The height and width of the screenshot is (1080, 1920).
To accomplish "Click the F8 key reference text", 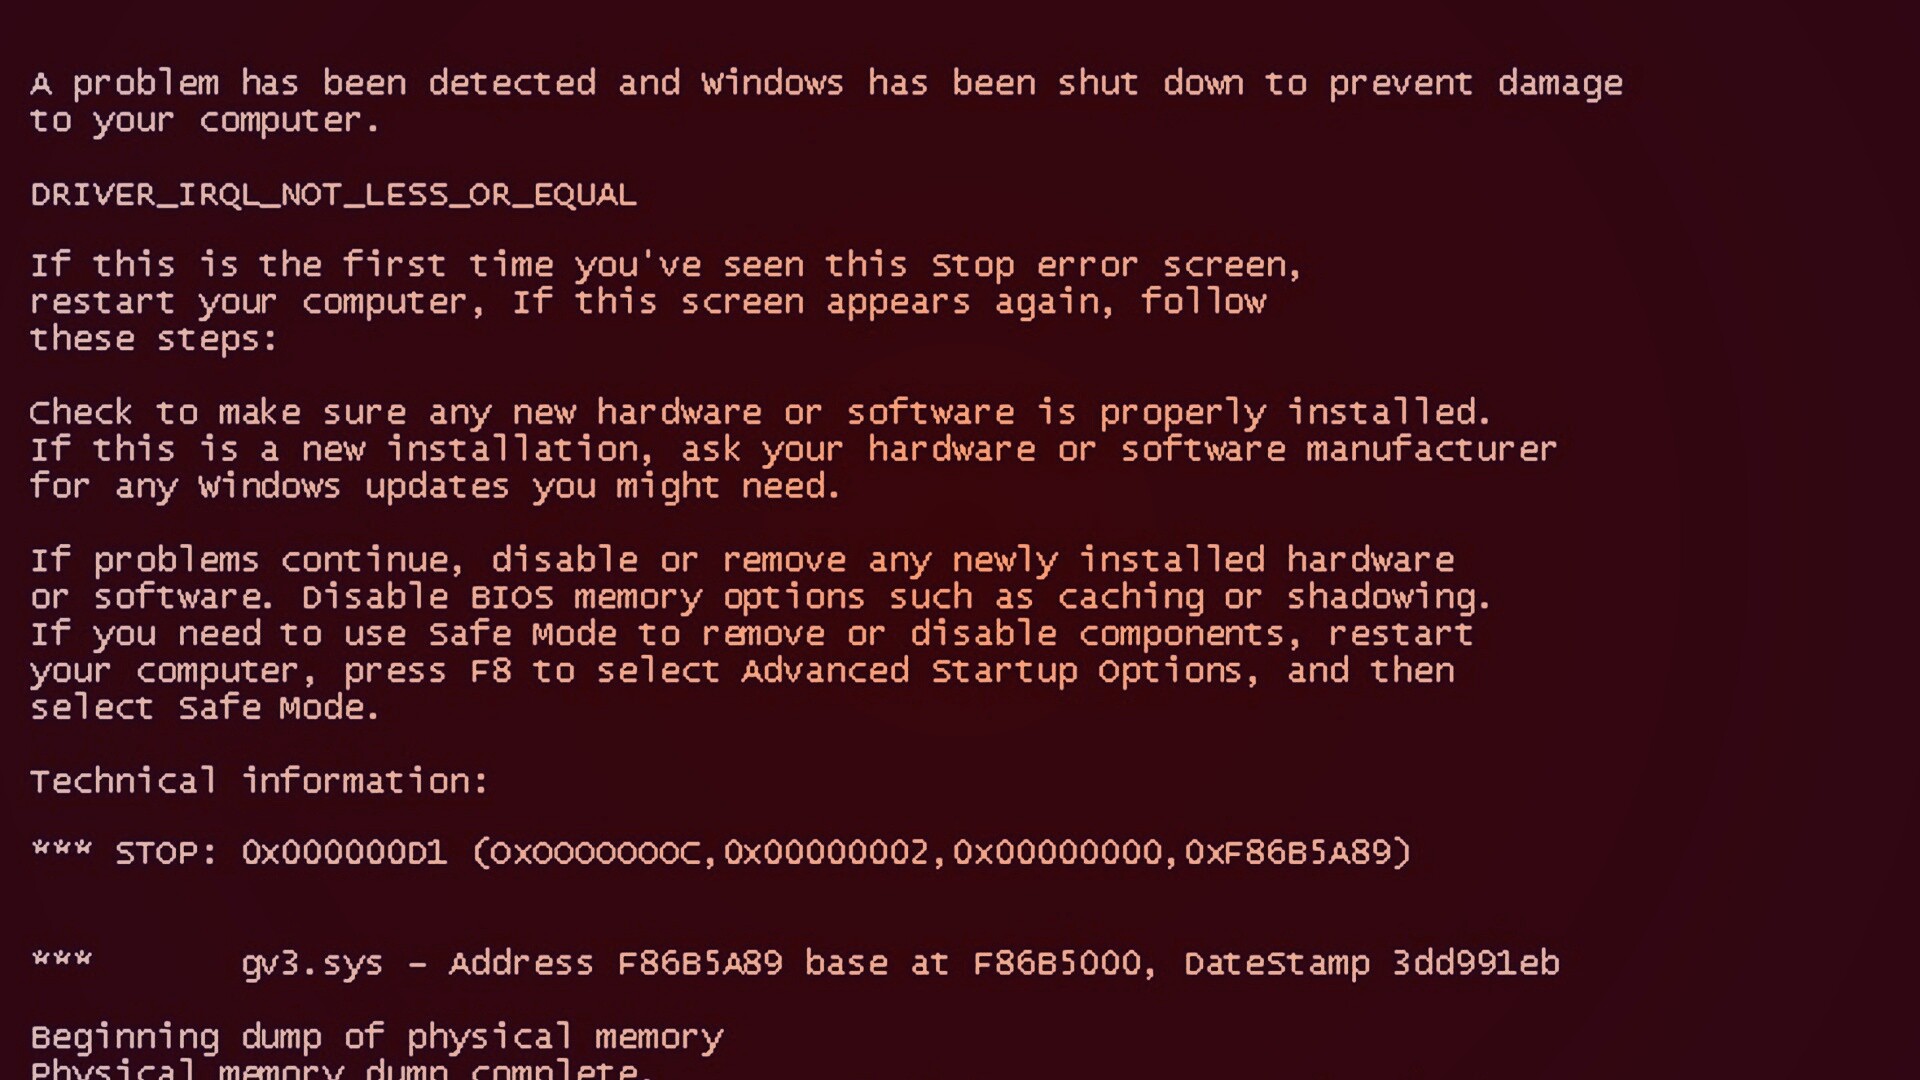I will coord(490,671).
